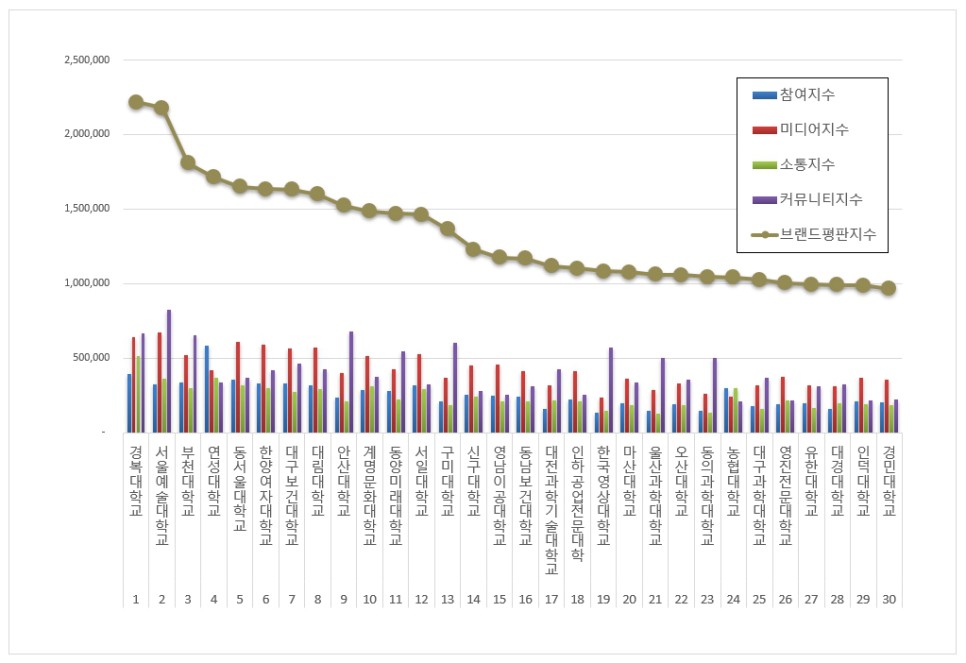Click the 서울예술대학교 axis label
Image resolution: width=966 pixels, height=663 pixels.
(162, 495)
